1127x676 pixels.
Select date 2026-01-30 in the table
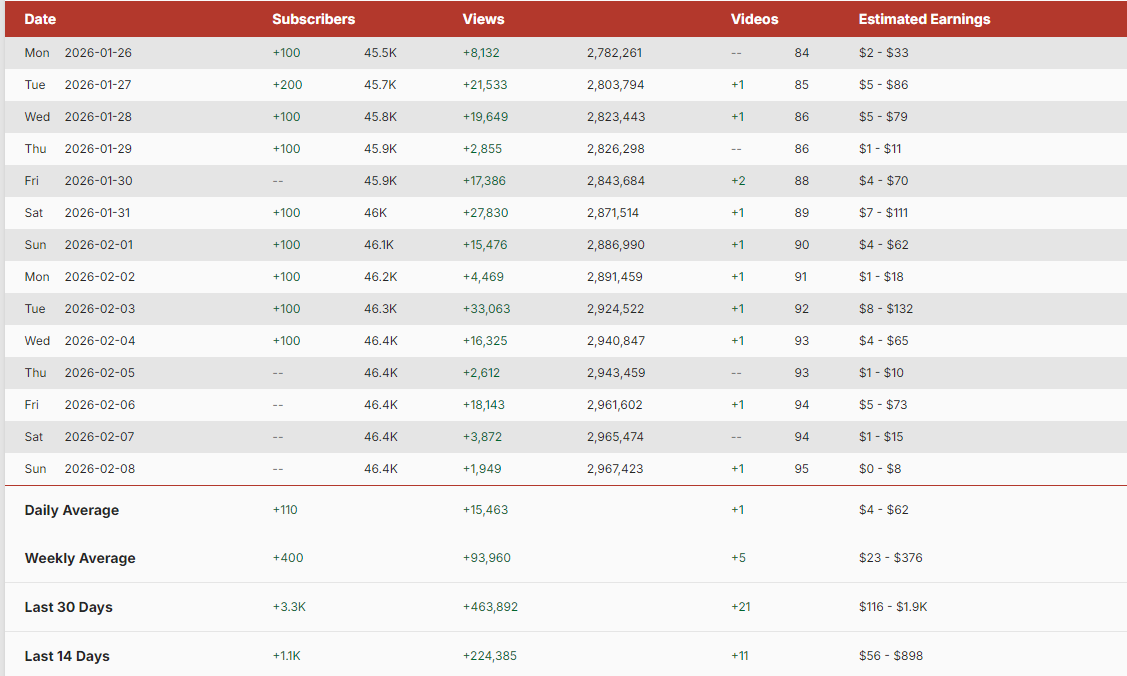pos(98,180)
